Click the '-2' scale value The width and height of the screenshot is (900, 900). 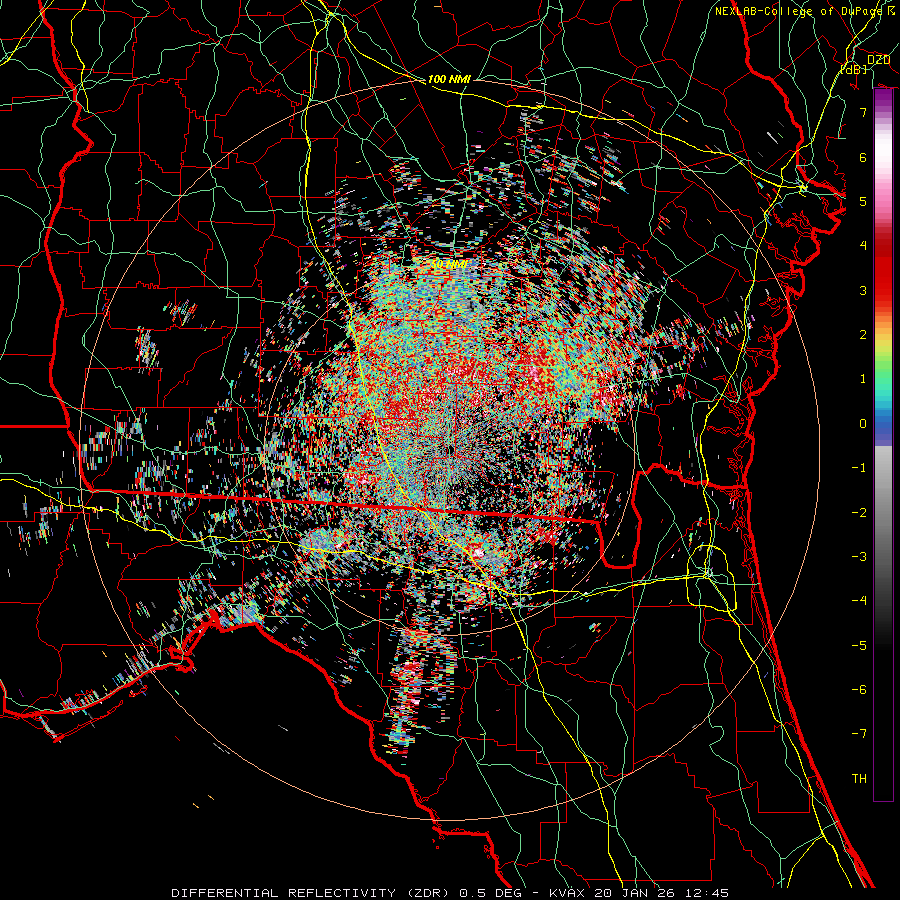(x=859, y=513)
